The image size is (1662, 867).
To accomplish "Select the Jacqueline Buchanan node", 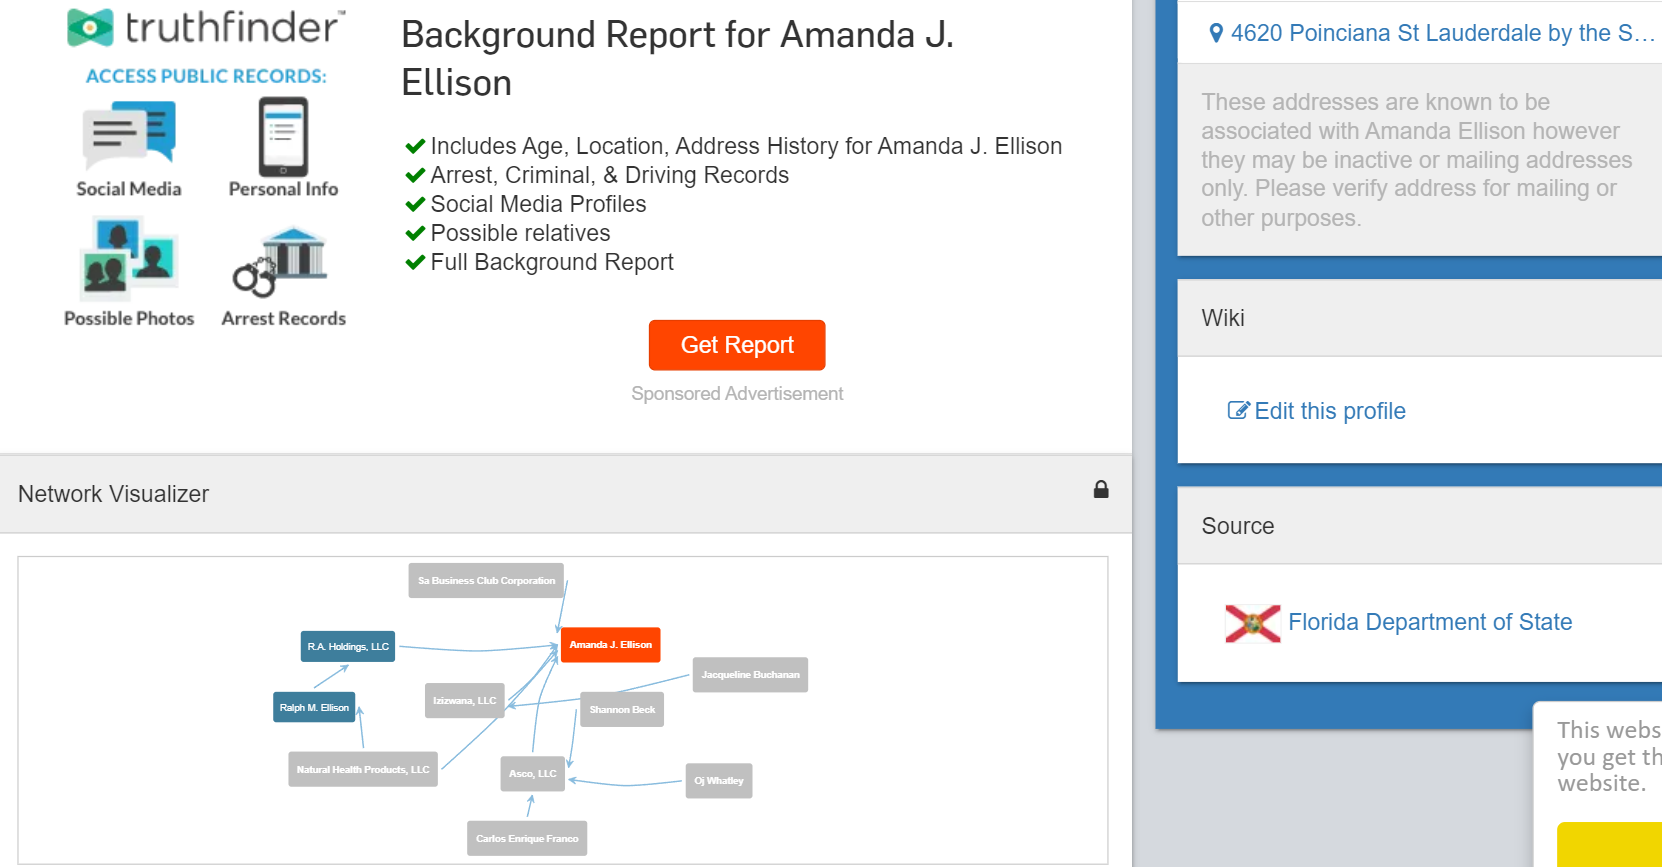I will 750,675.
